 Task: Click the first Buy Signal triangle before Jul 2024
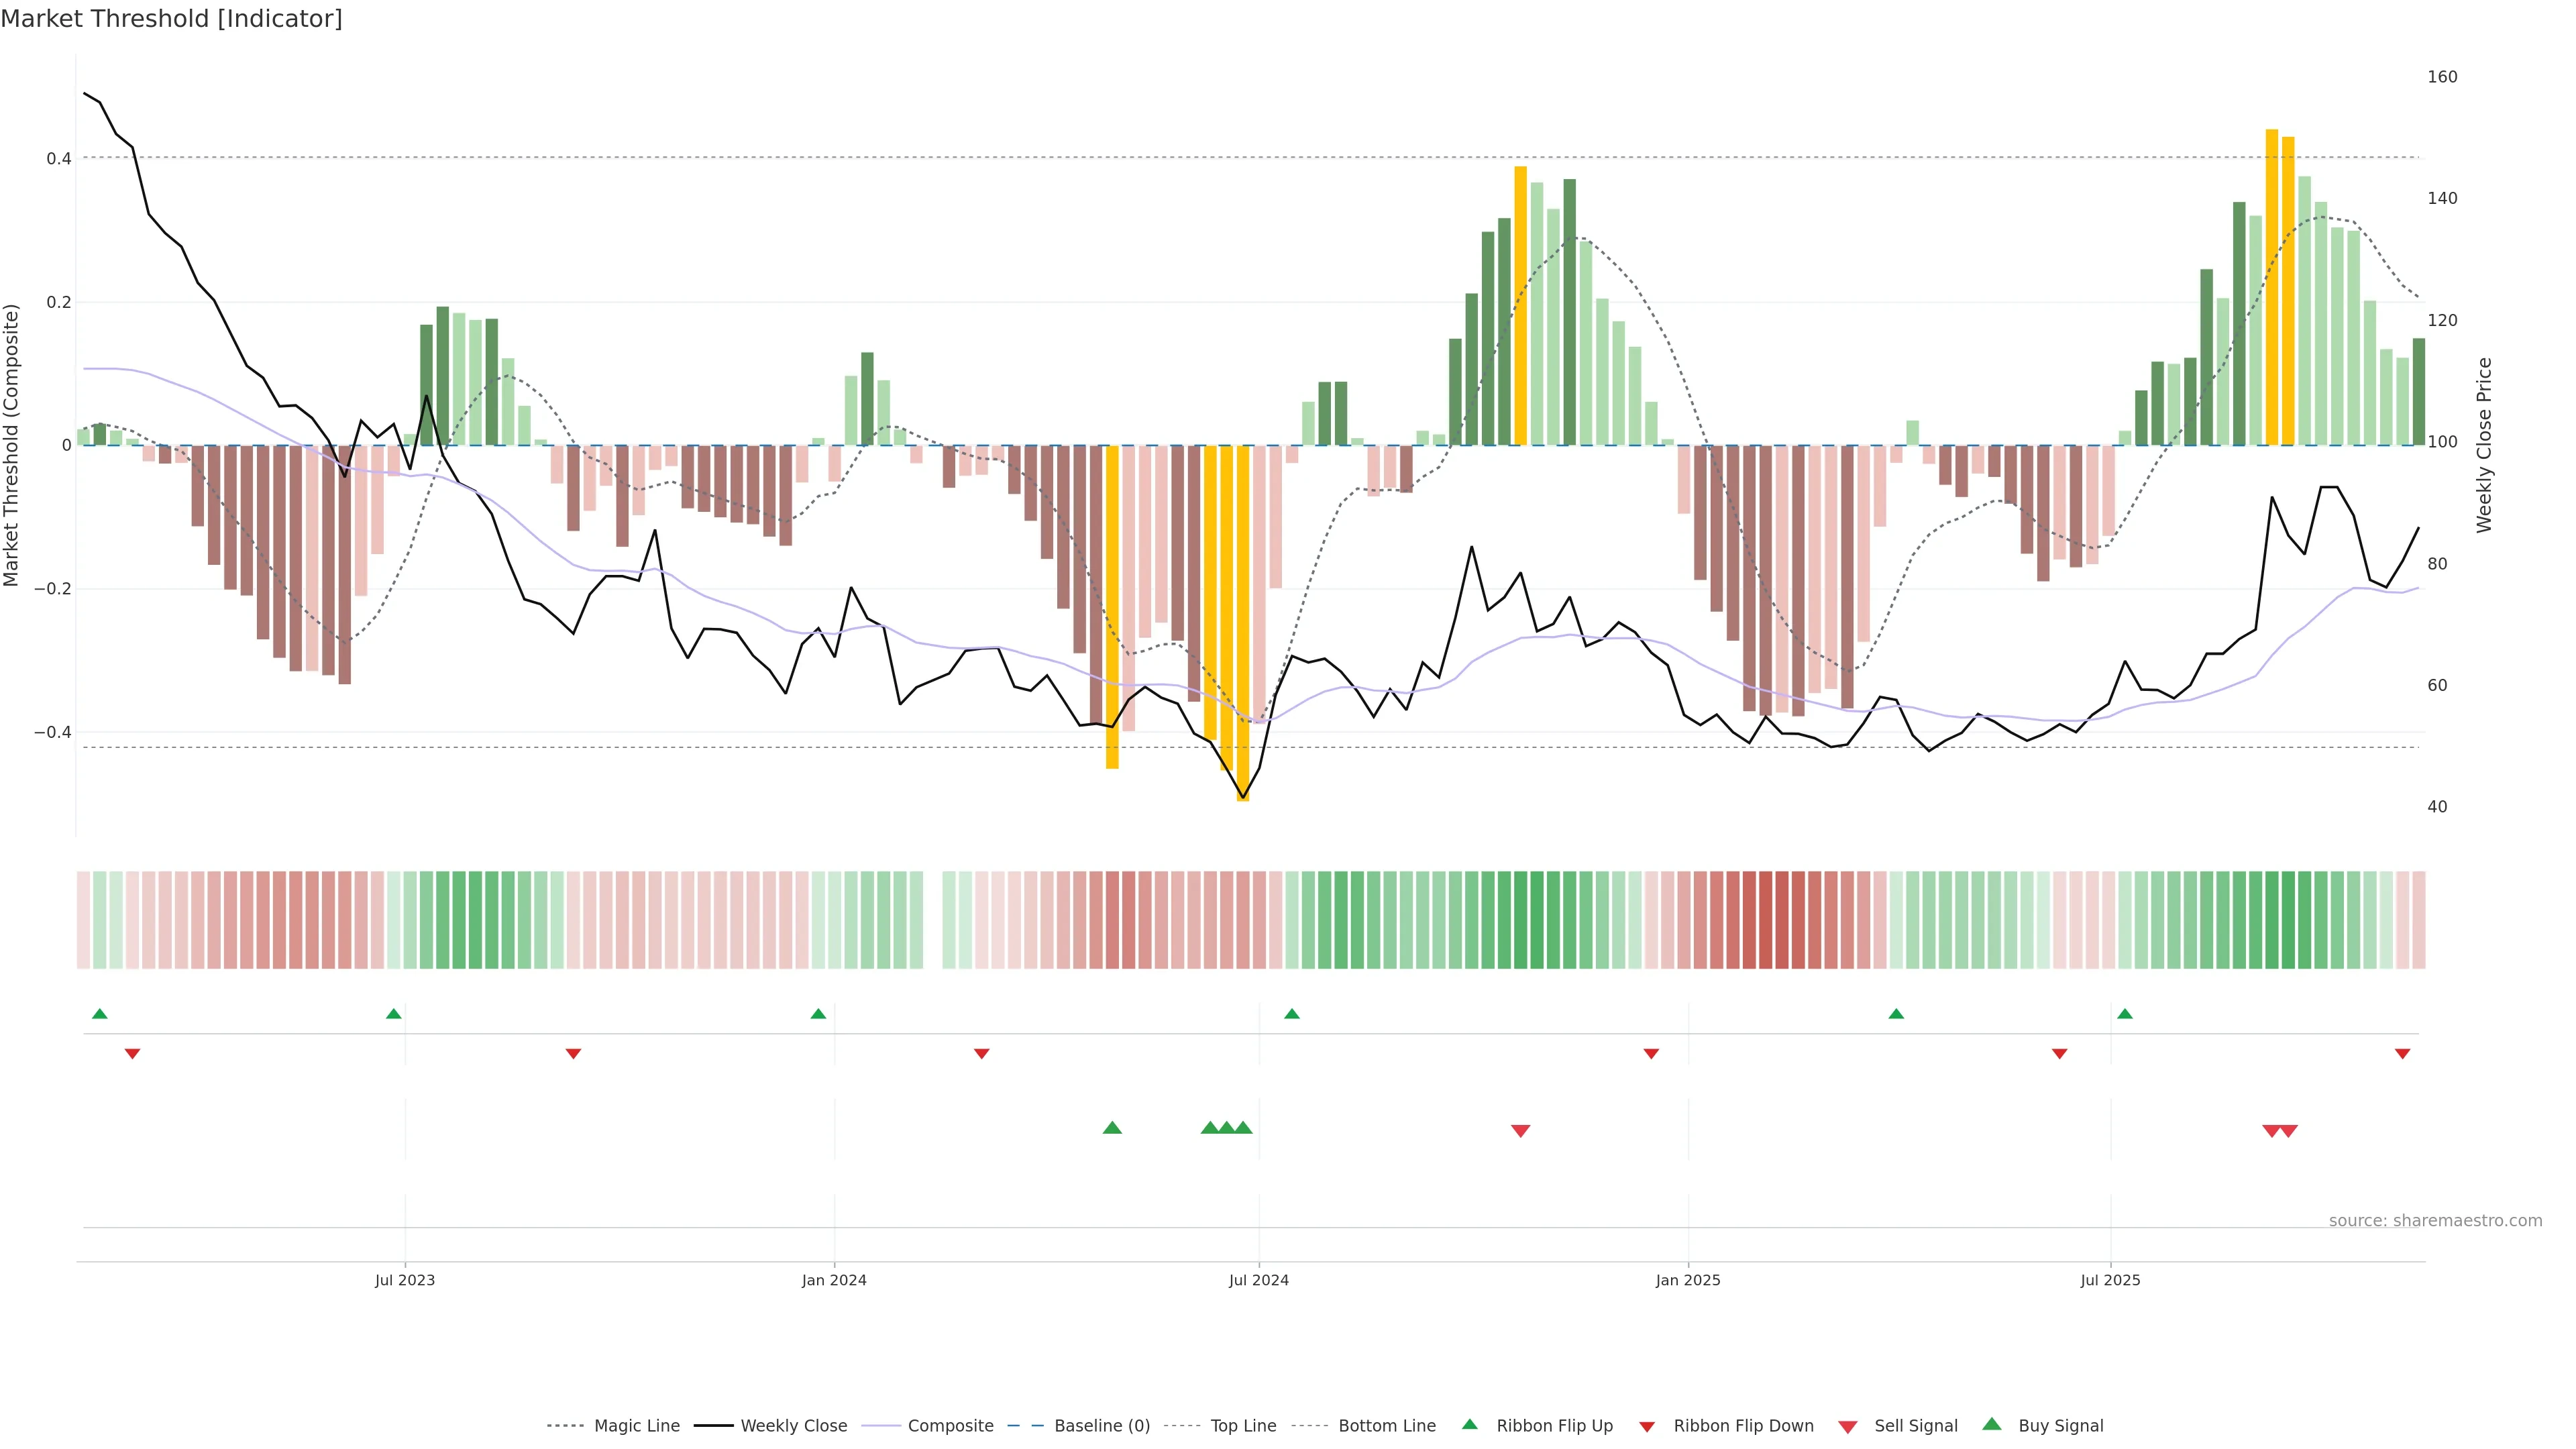(x=1112, y=1128)
